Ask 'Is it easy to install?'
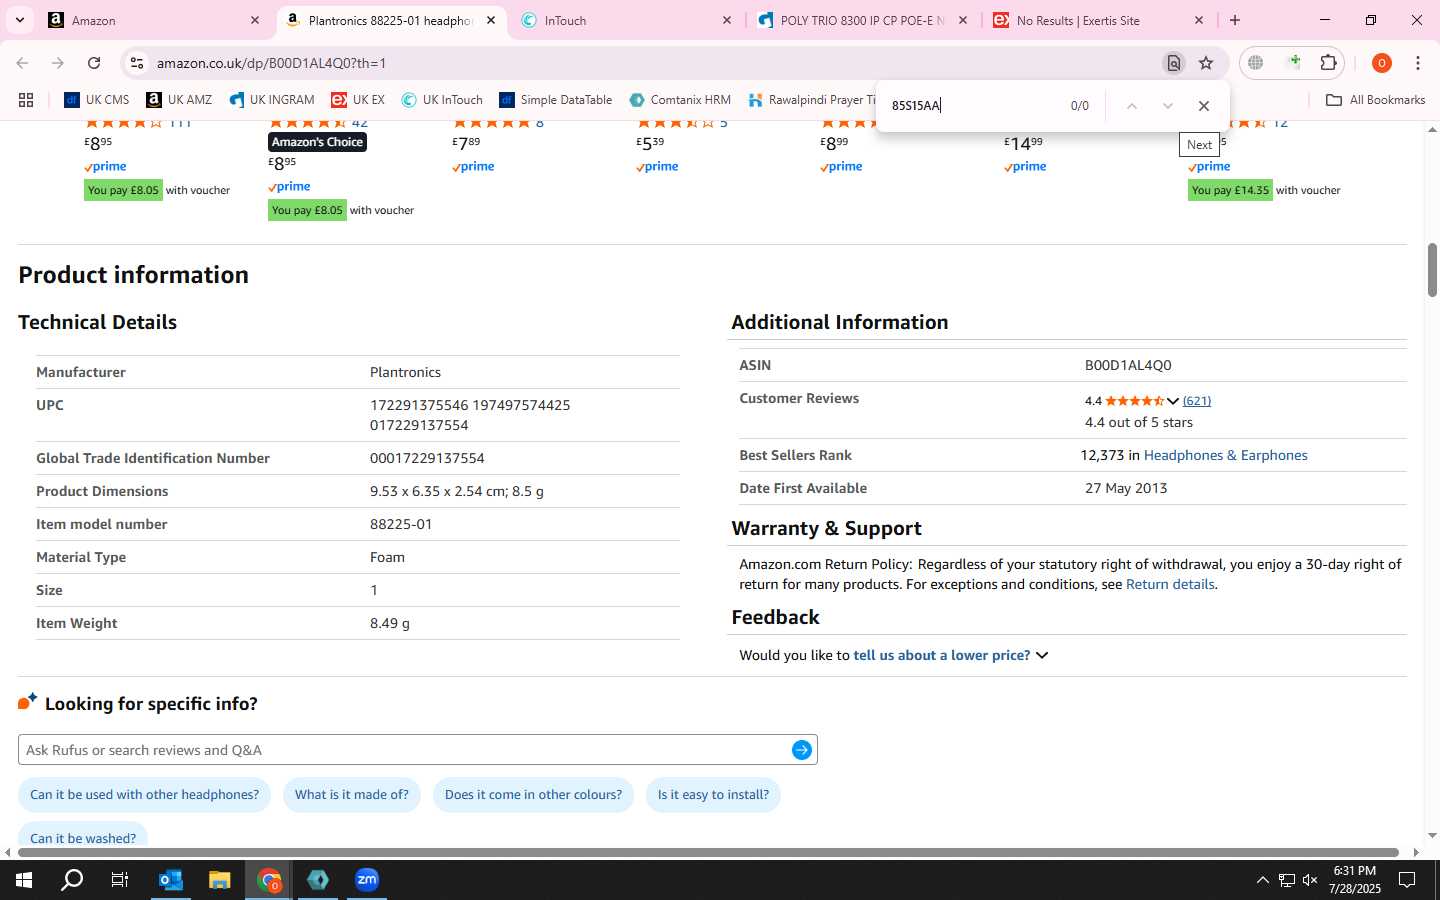This screenshot has width=1440, height=900. 713,795
